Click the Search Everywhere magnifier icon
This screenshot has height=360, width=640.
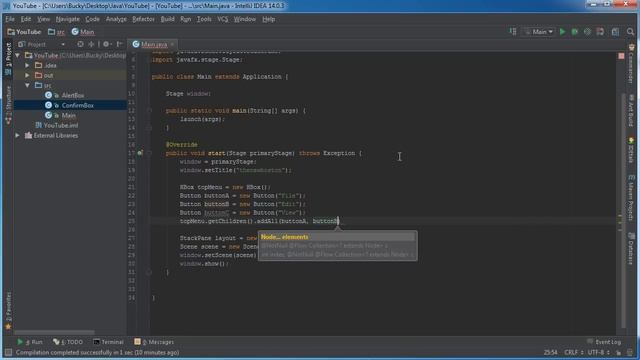pyautogui.click(x=630, y=31)
